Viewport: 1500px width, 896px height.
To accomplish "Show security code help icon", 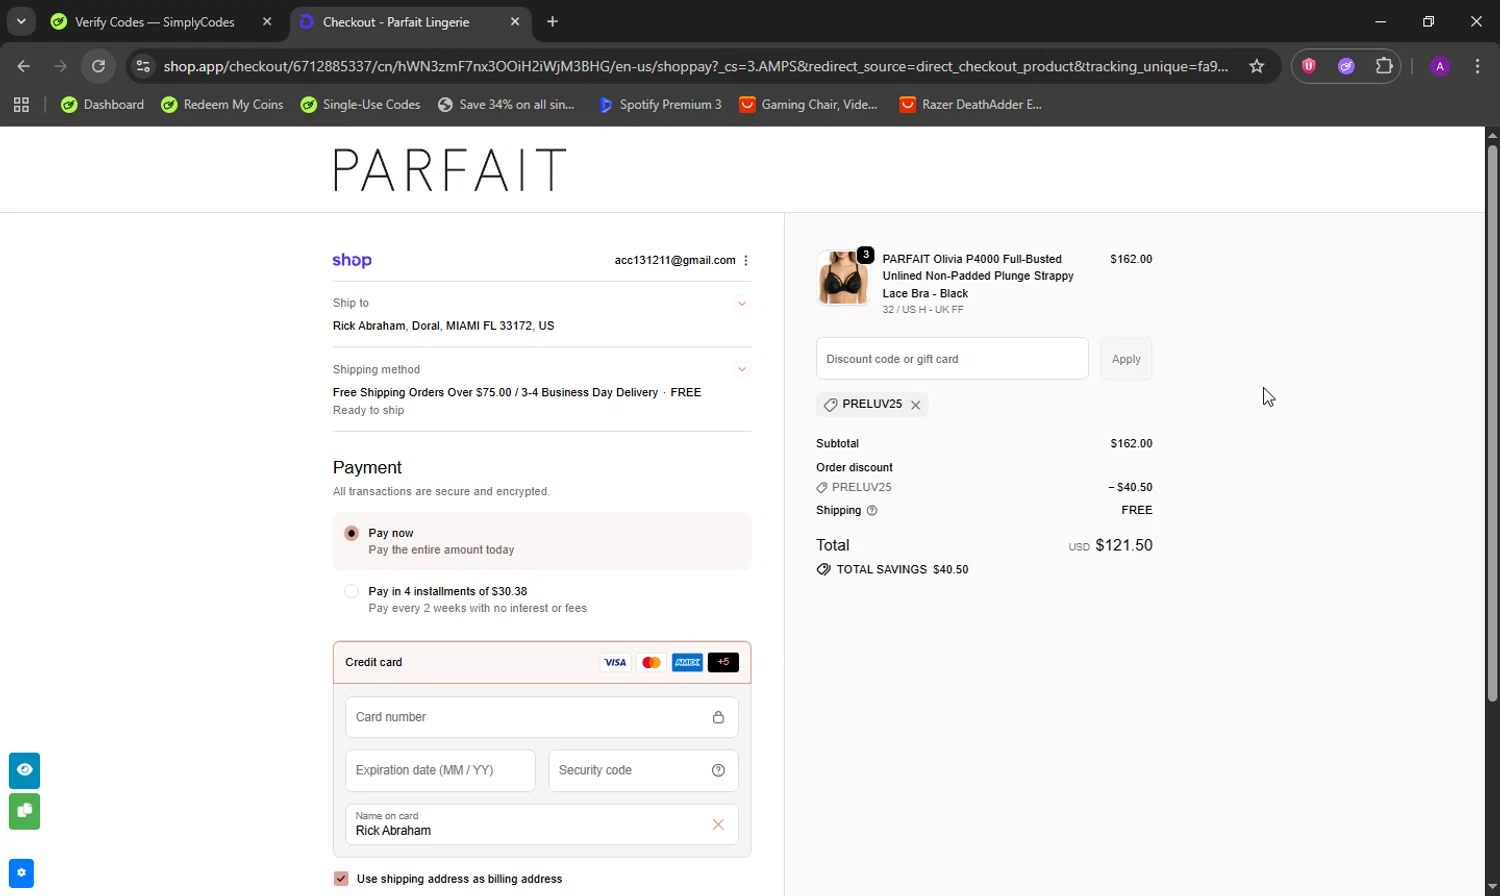I will pos(718,770).
